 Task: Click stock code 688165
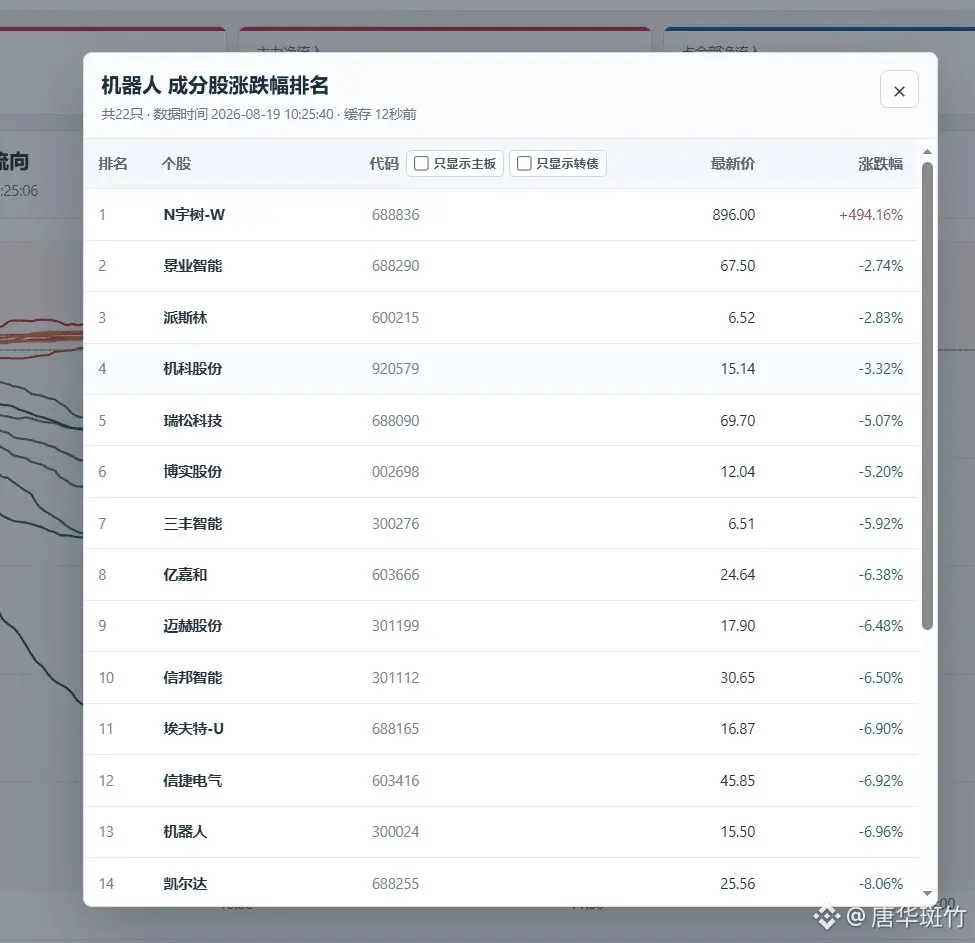click(x=395, y=729)
